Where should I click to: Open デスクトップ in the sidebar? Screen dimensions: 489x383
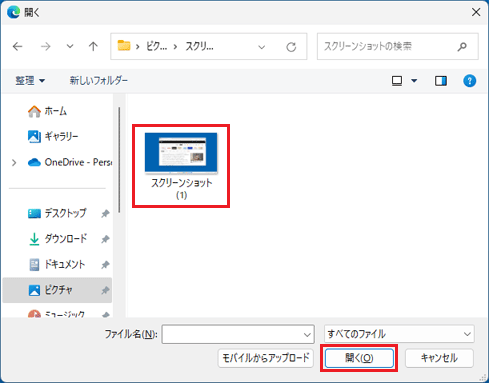tap(57, 213)
